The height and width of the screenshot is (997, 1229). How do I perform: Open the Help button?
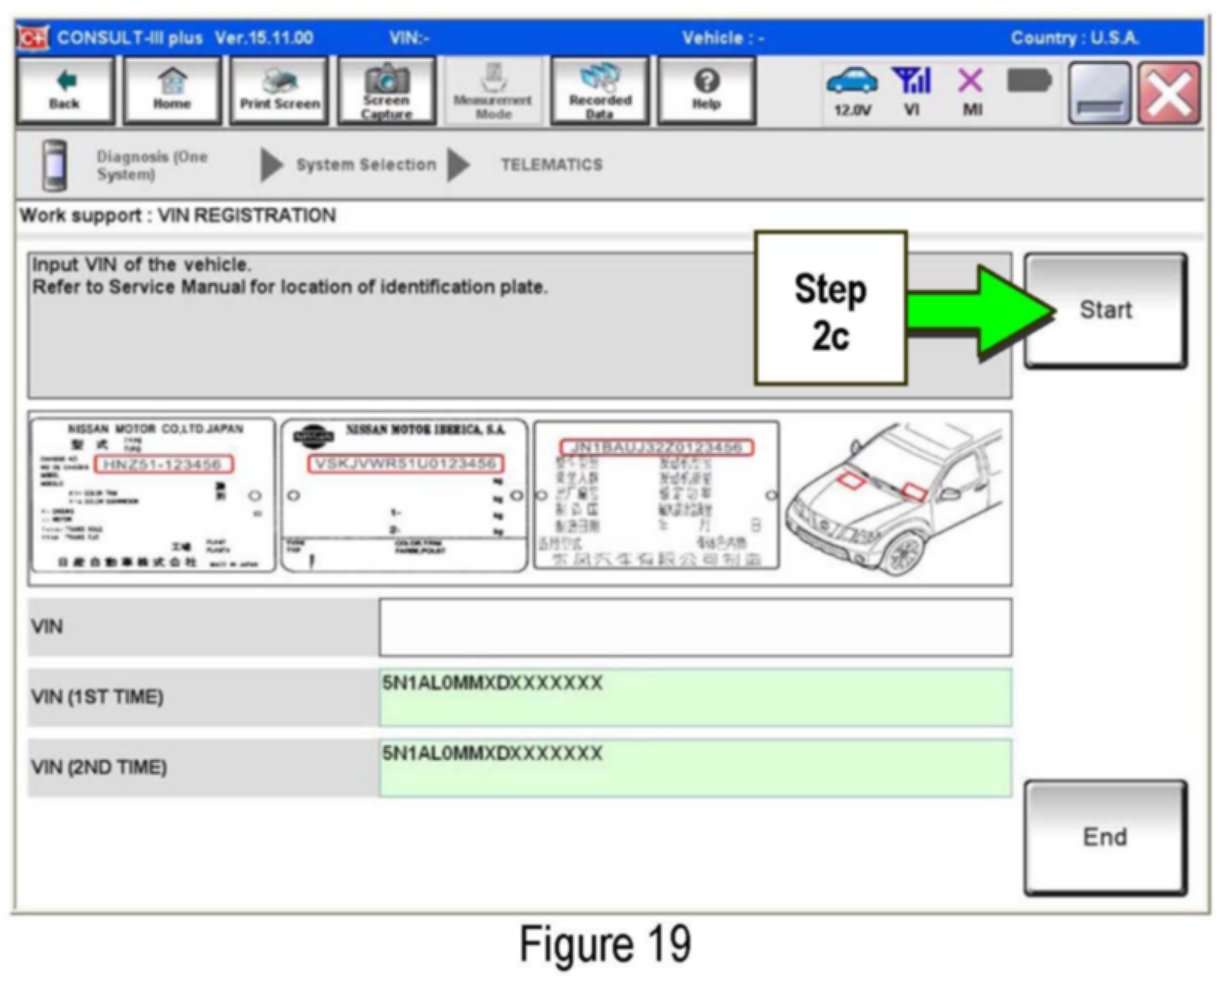click(706, 91)
